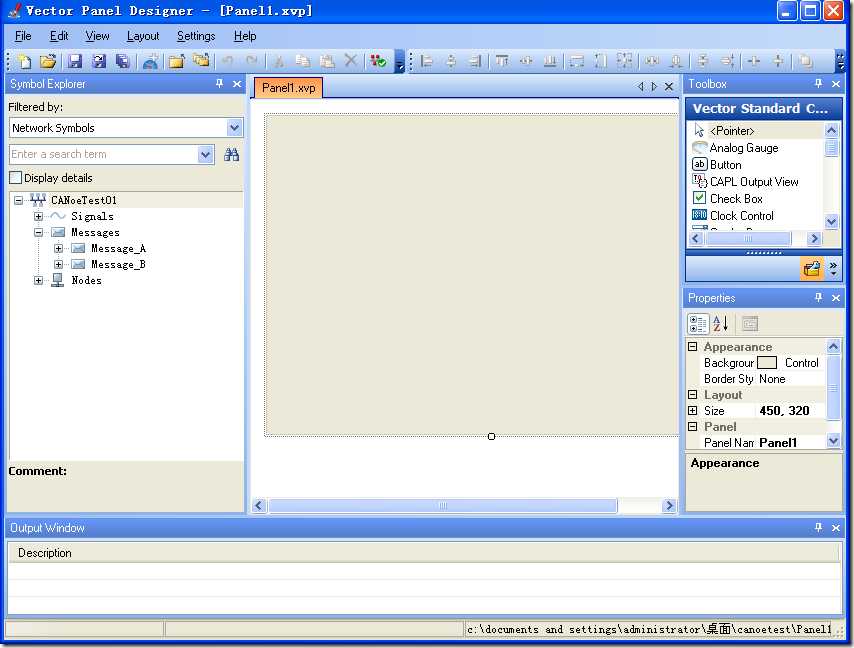This screenshot has width=854, height=648.
Task: Select the Pointer tool in Toolbox
Action: coord(757,131)
